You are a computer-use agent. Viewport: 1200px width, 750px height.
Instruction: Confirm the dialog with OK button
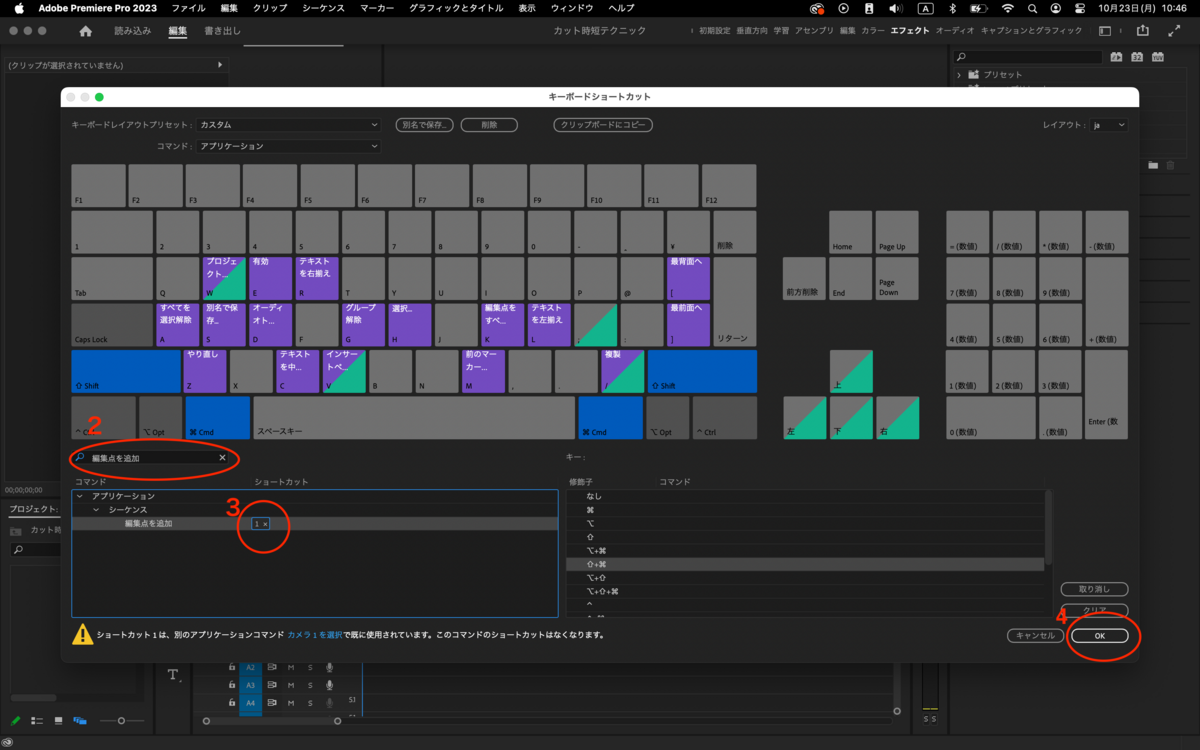[1099, 636]
